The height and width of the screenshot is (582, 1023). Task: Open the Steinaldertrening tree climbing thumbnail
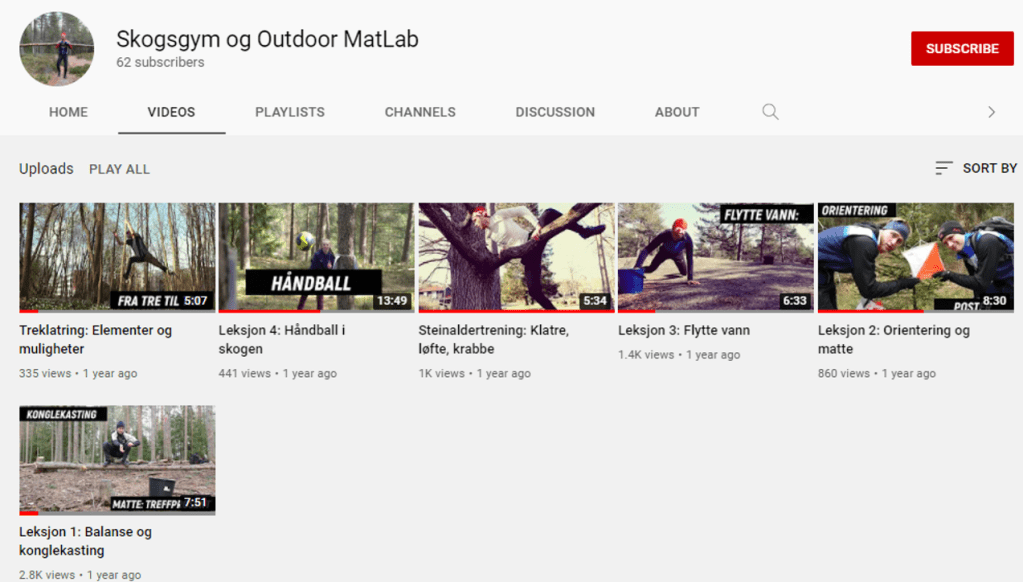tap(516, 257)
